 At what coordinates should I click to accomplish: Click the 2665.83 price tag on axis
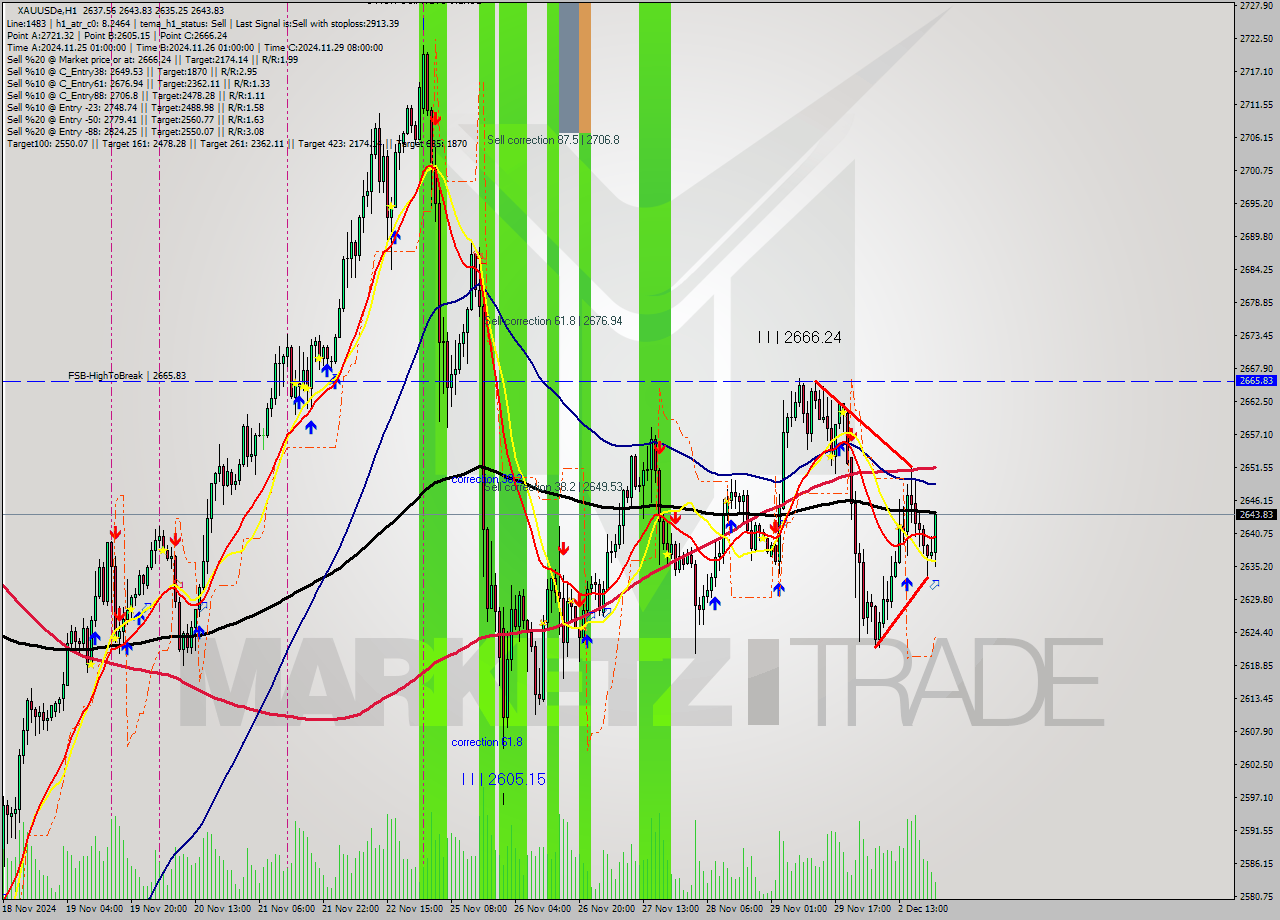tap(1256, 381)
